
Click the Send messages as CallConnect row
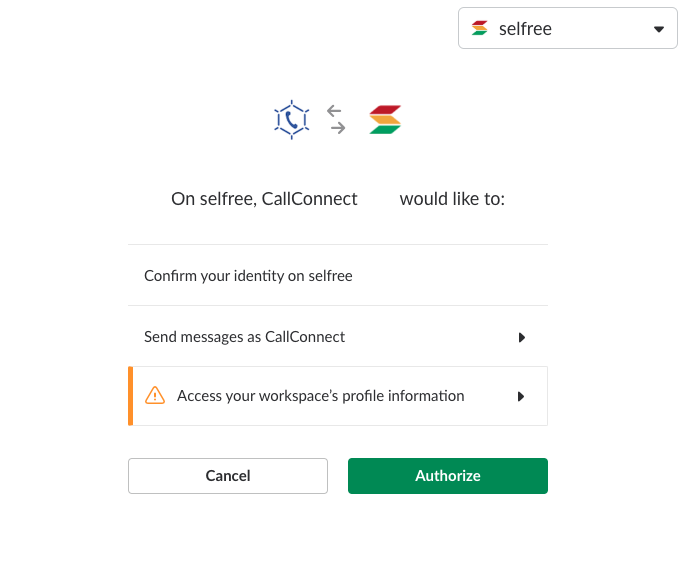[338, 336]
